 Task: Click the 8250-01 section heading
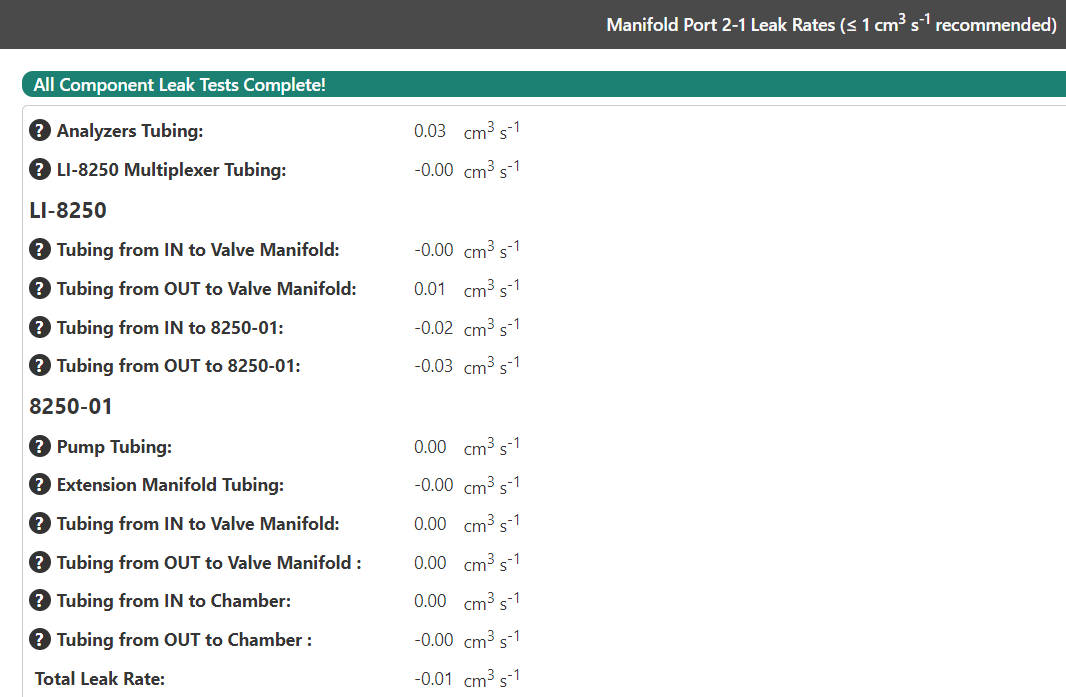[x=71, y=406]
